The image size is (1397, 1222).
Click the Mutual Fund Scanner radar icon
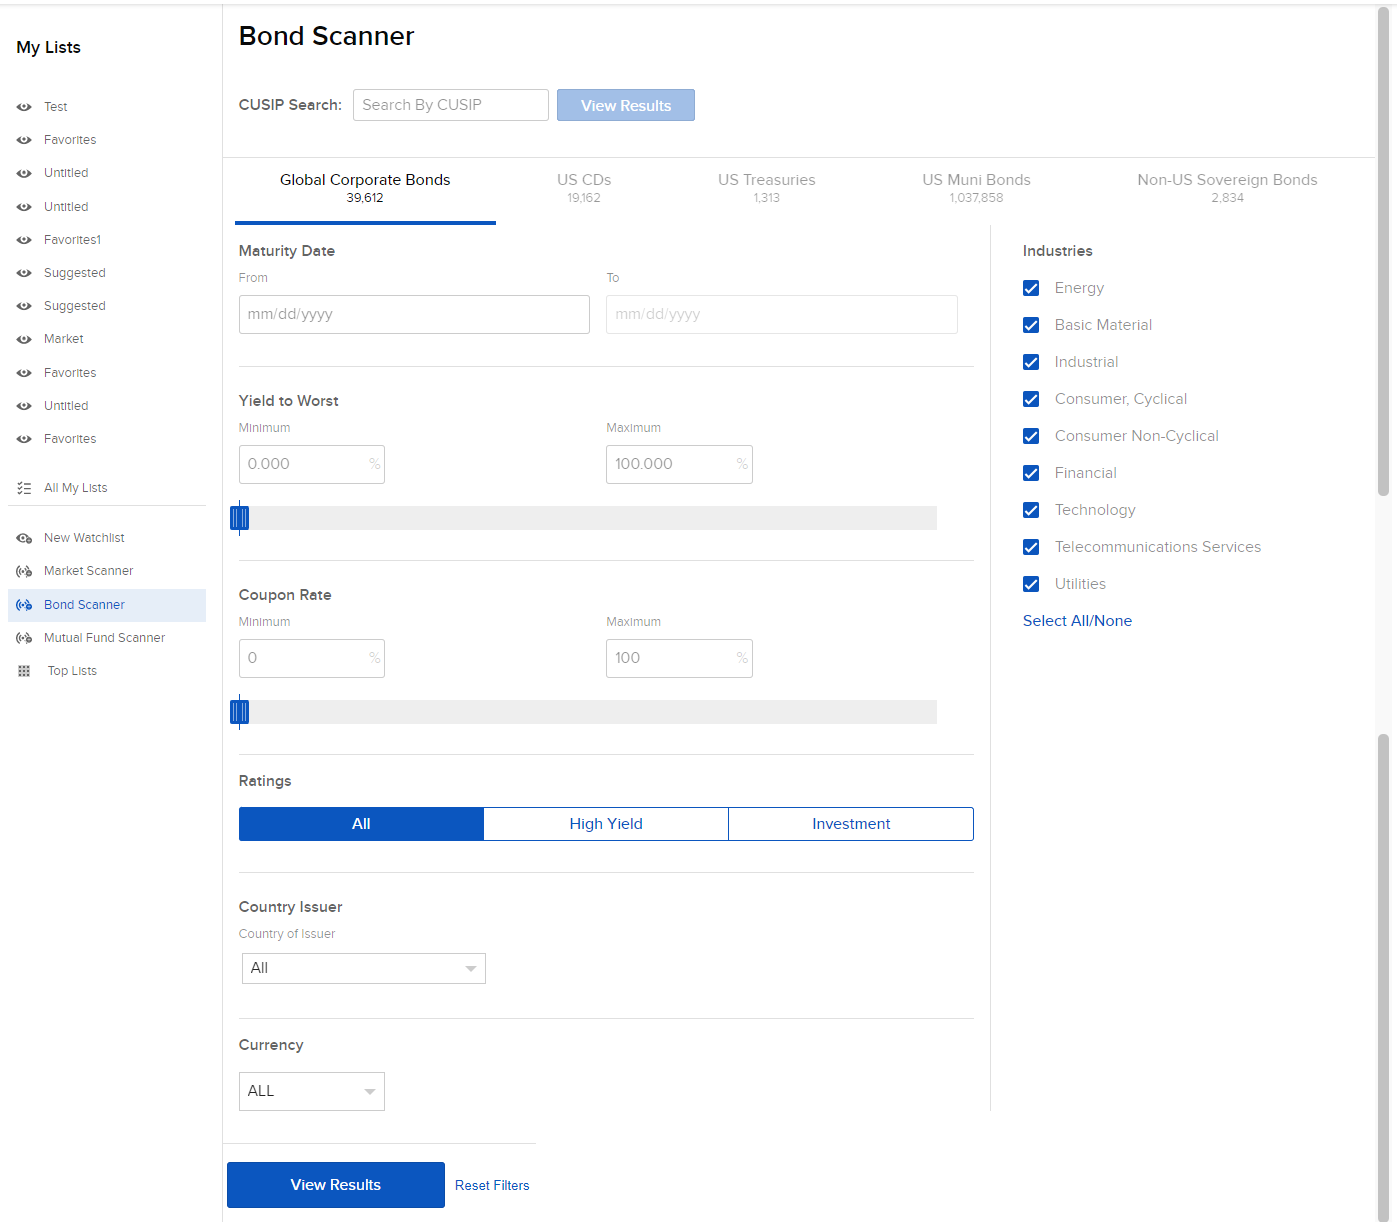point(24,638)
